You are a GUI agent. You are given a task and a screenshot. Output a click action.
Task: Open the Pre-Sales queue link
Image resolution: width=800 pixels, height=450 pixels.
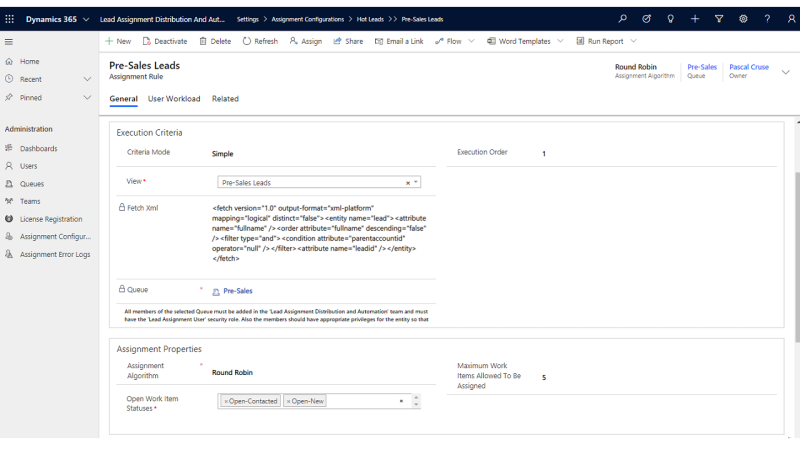(x=237, y=291)
